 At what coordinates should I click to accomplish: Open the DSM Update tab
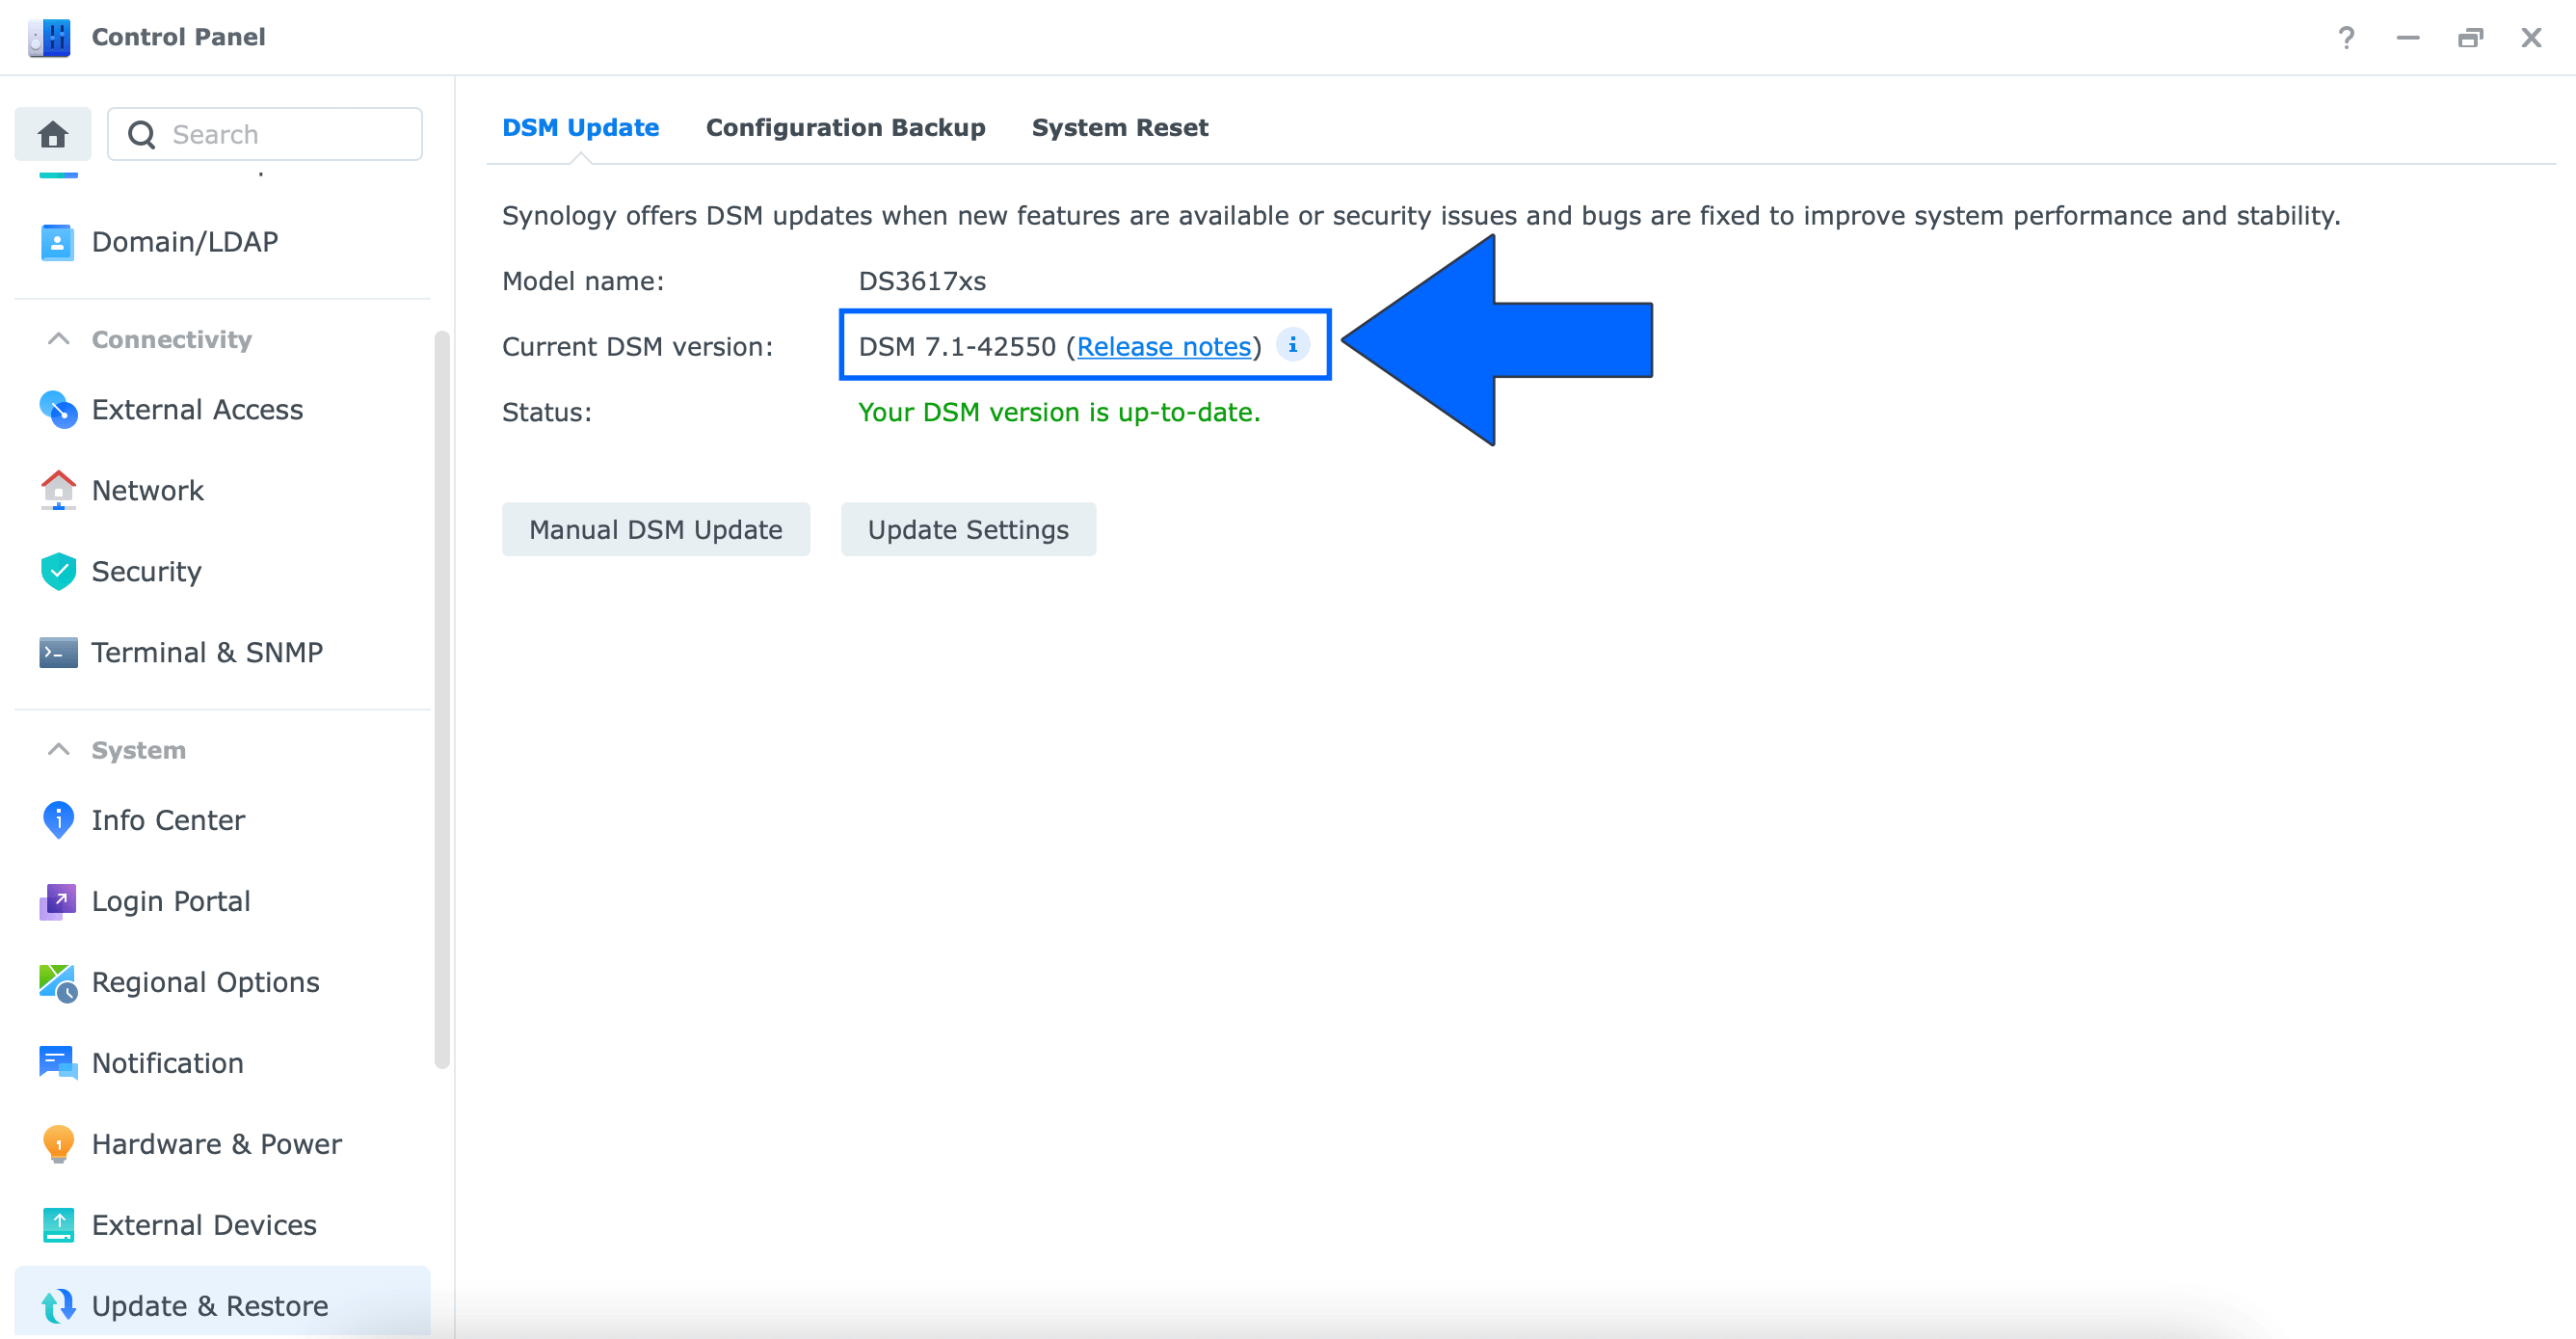pyautogui.click(x=581, y=128)
